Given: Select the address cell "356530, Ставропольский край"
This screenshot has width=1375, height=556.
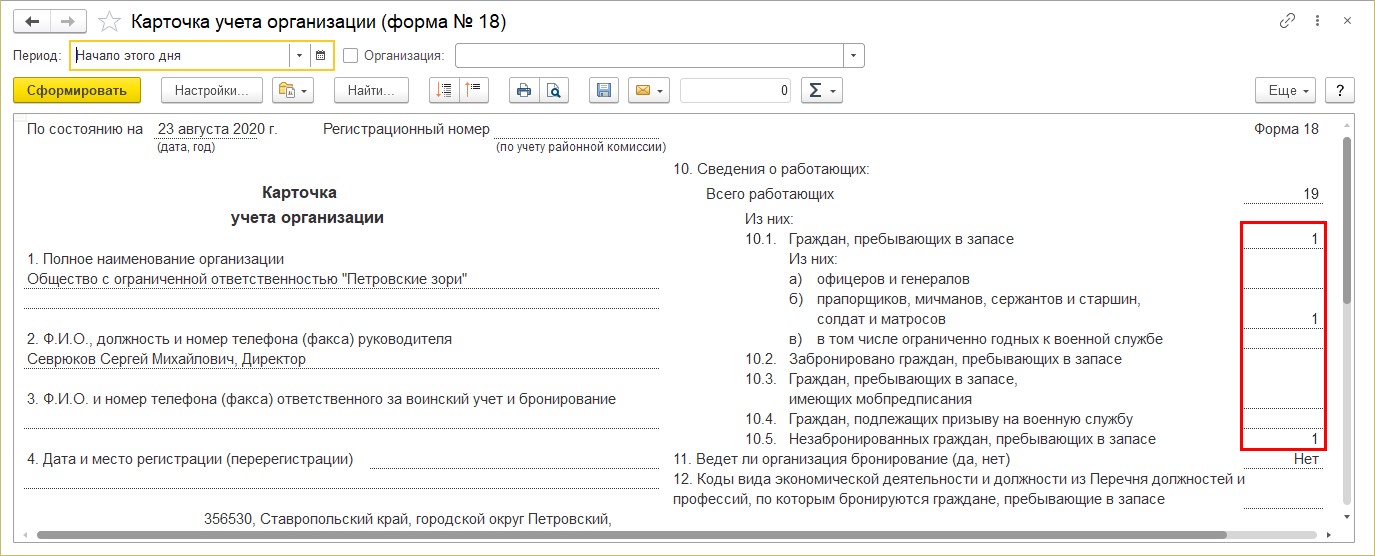Looking at the screenshot, I should (x=407, y=519).
